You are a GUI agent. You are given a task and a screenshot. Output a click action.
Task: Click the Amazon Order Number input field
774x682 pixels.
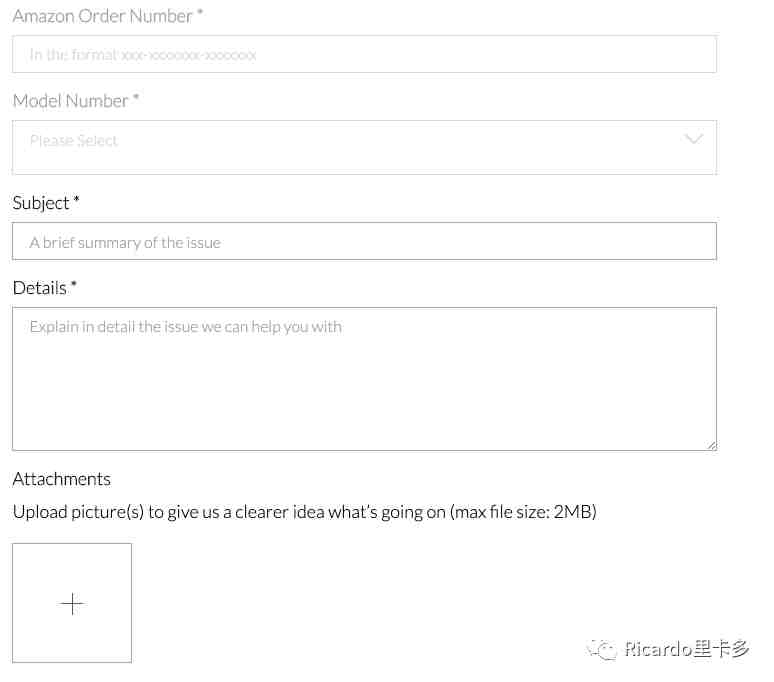(x=364, y=54)
